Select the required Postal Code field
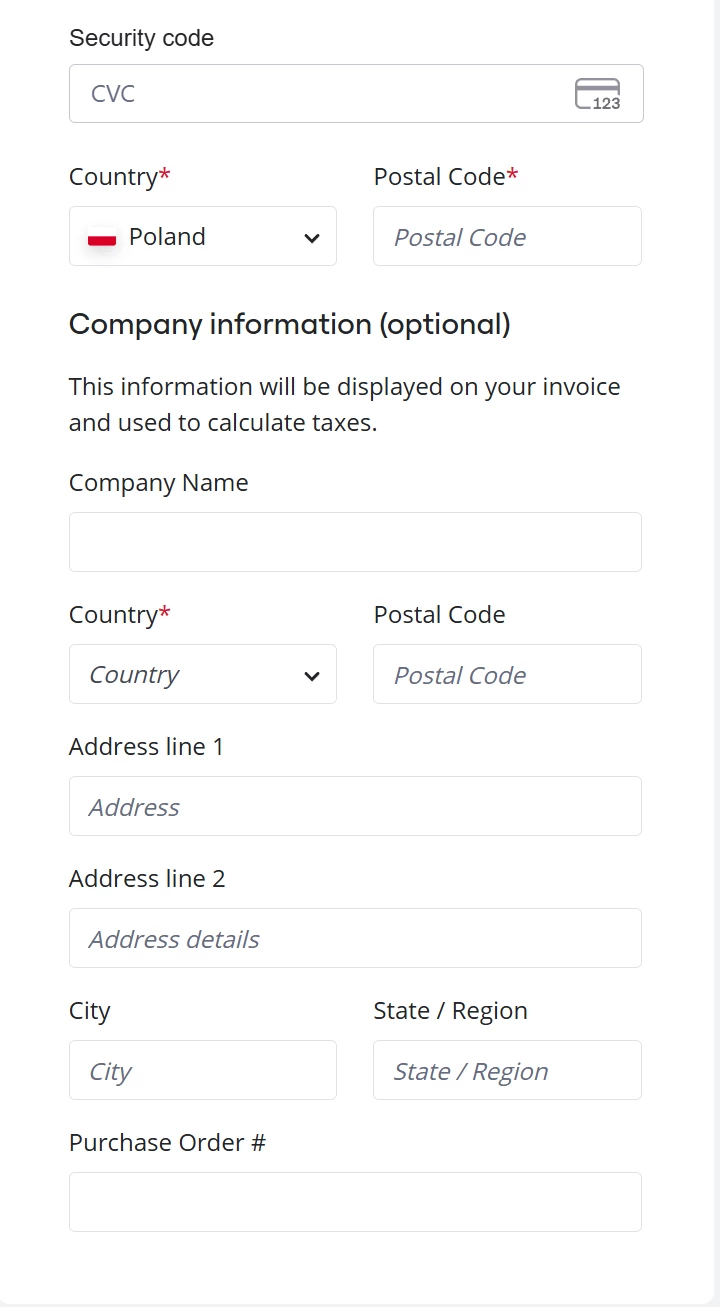 coord(507,236)
